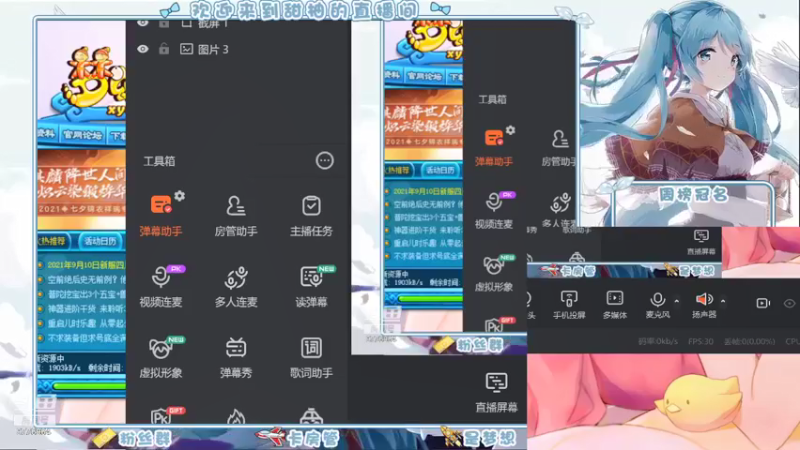Start 多人连麦 in the main toolbox
The height and width of the screenshot is (450, 800).
[236, 286]
